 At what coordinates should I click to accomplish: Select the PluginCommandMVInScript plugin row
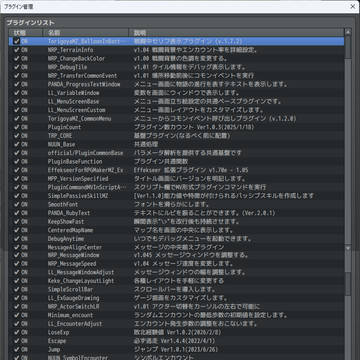(x=177, y=187)
